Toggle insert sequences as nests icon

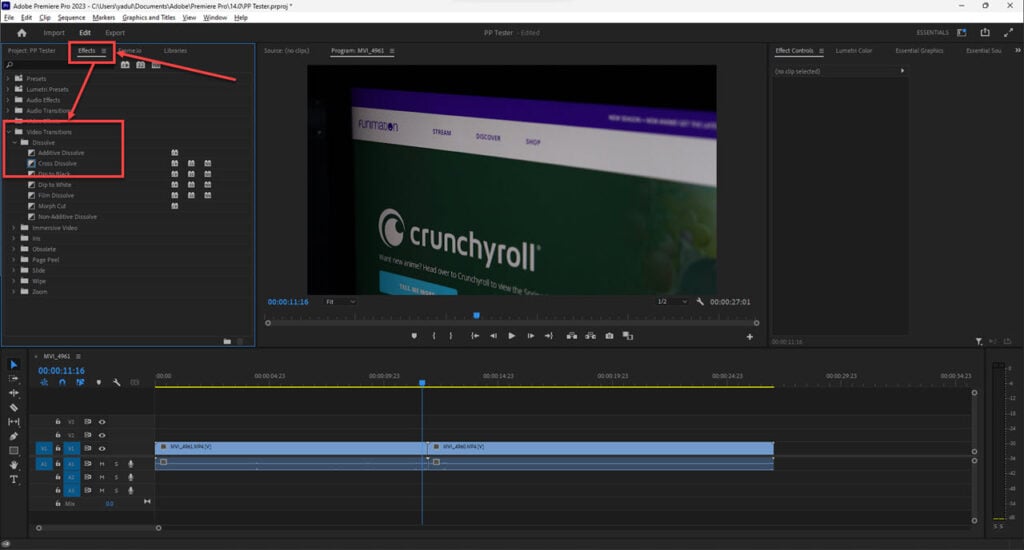click(x=44, y=383)
